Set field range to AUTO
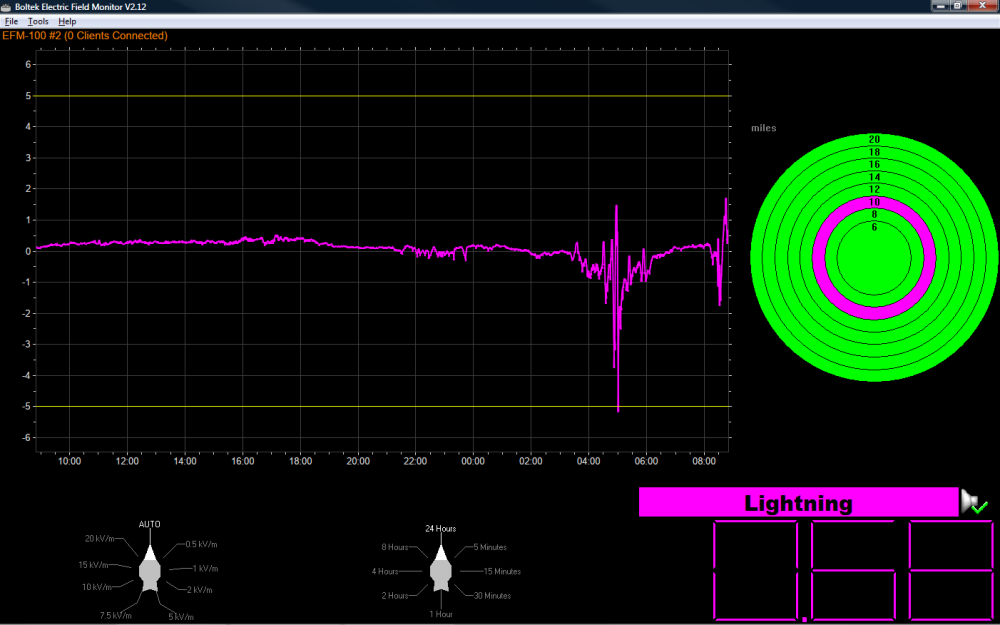The image size is (1000, 625). pos(149,524)
